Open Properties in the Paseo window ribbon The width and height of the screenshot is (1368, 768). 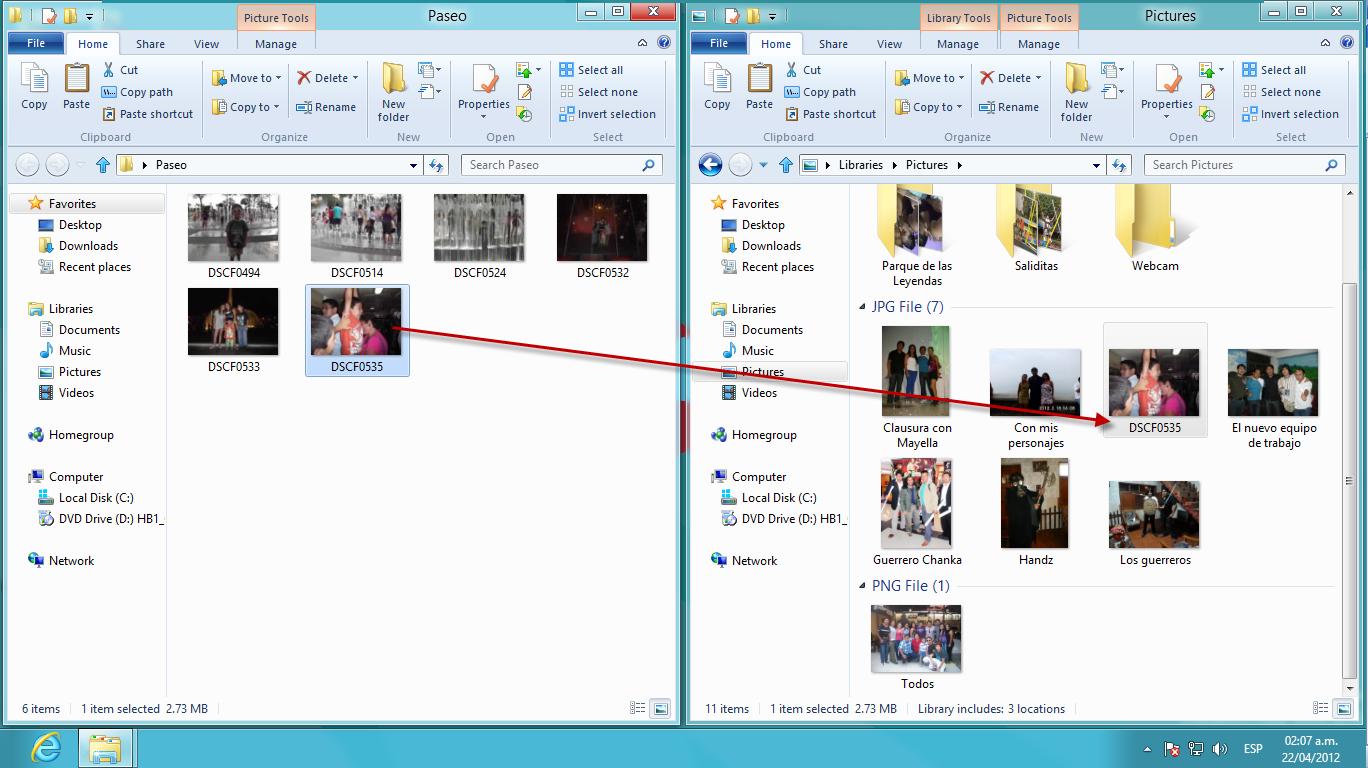[484, 91]
